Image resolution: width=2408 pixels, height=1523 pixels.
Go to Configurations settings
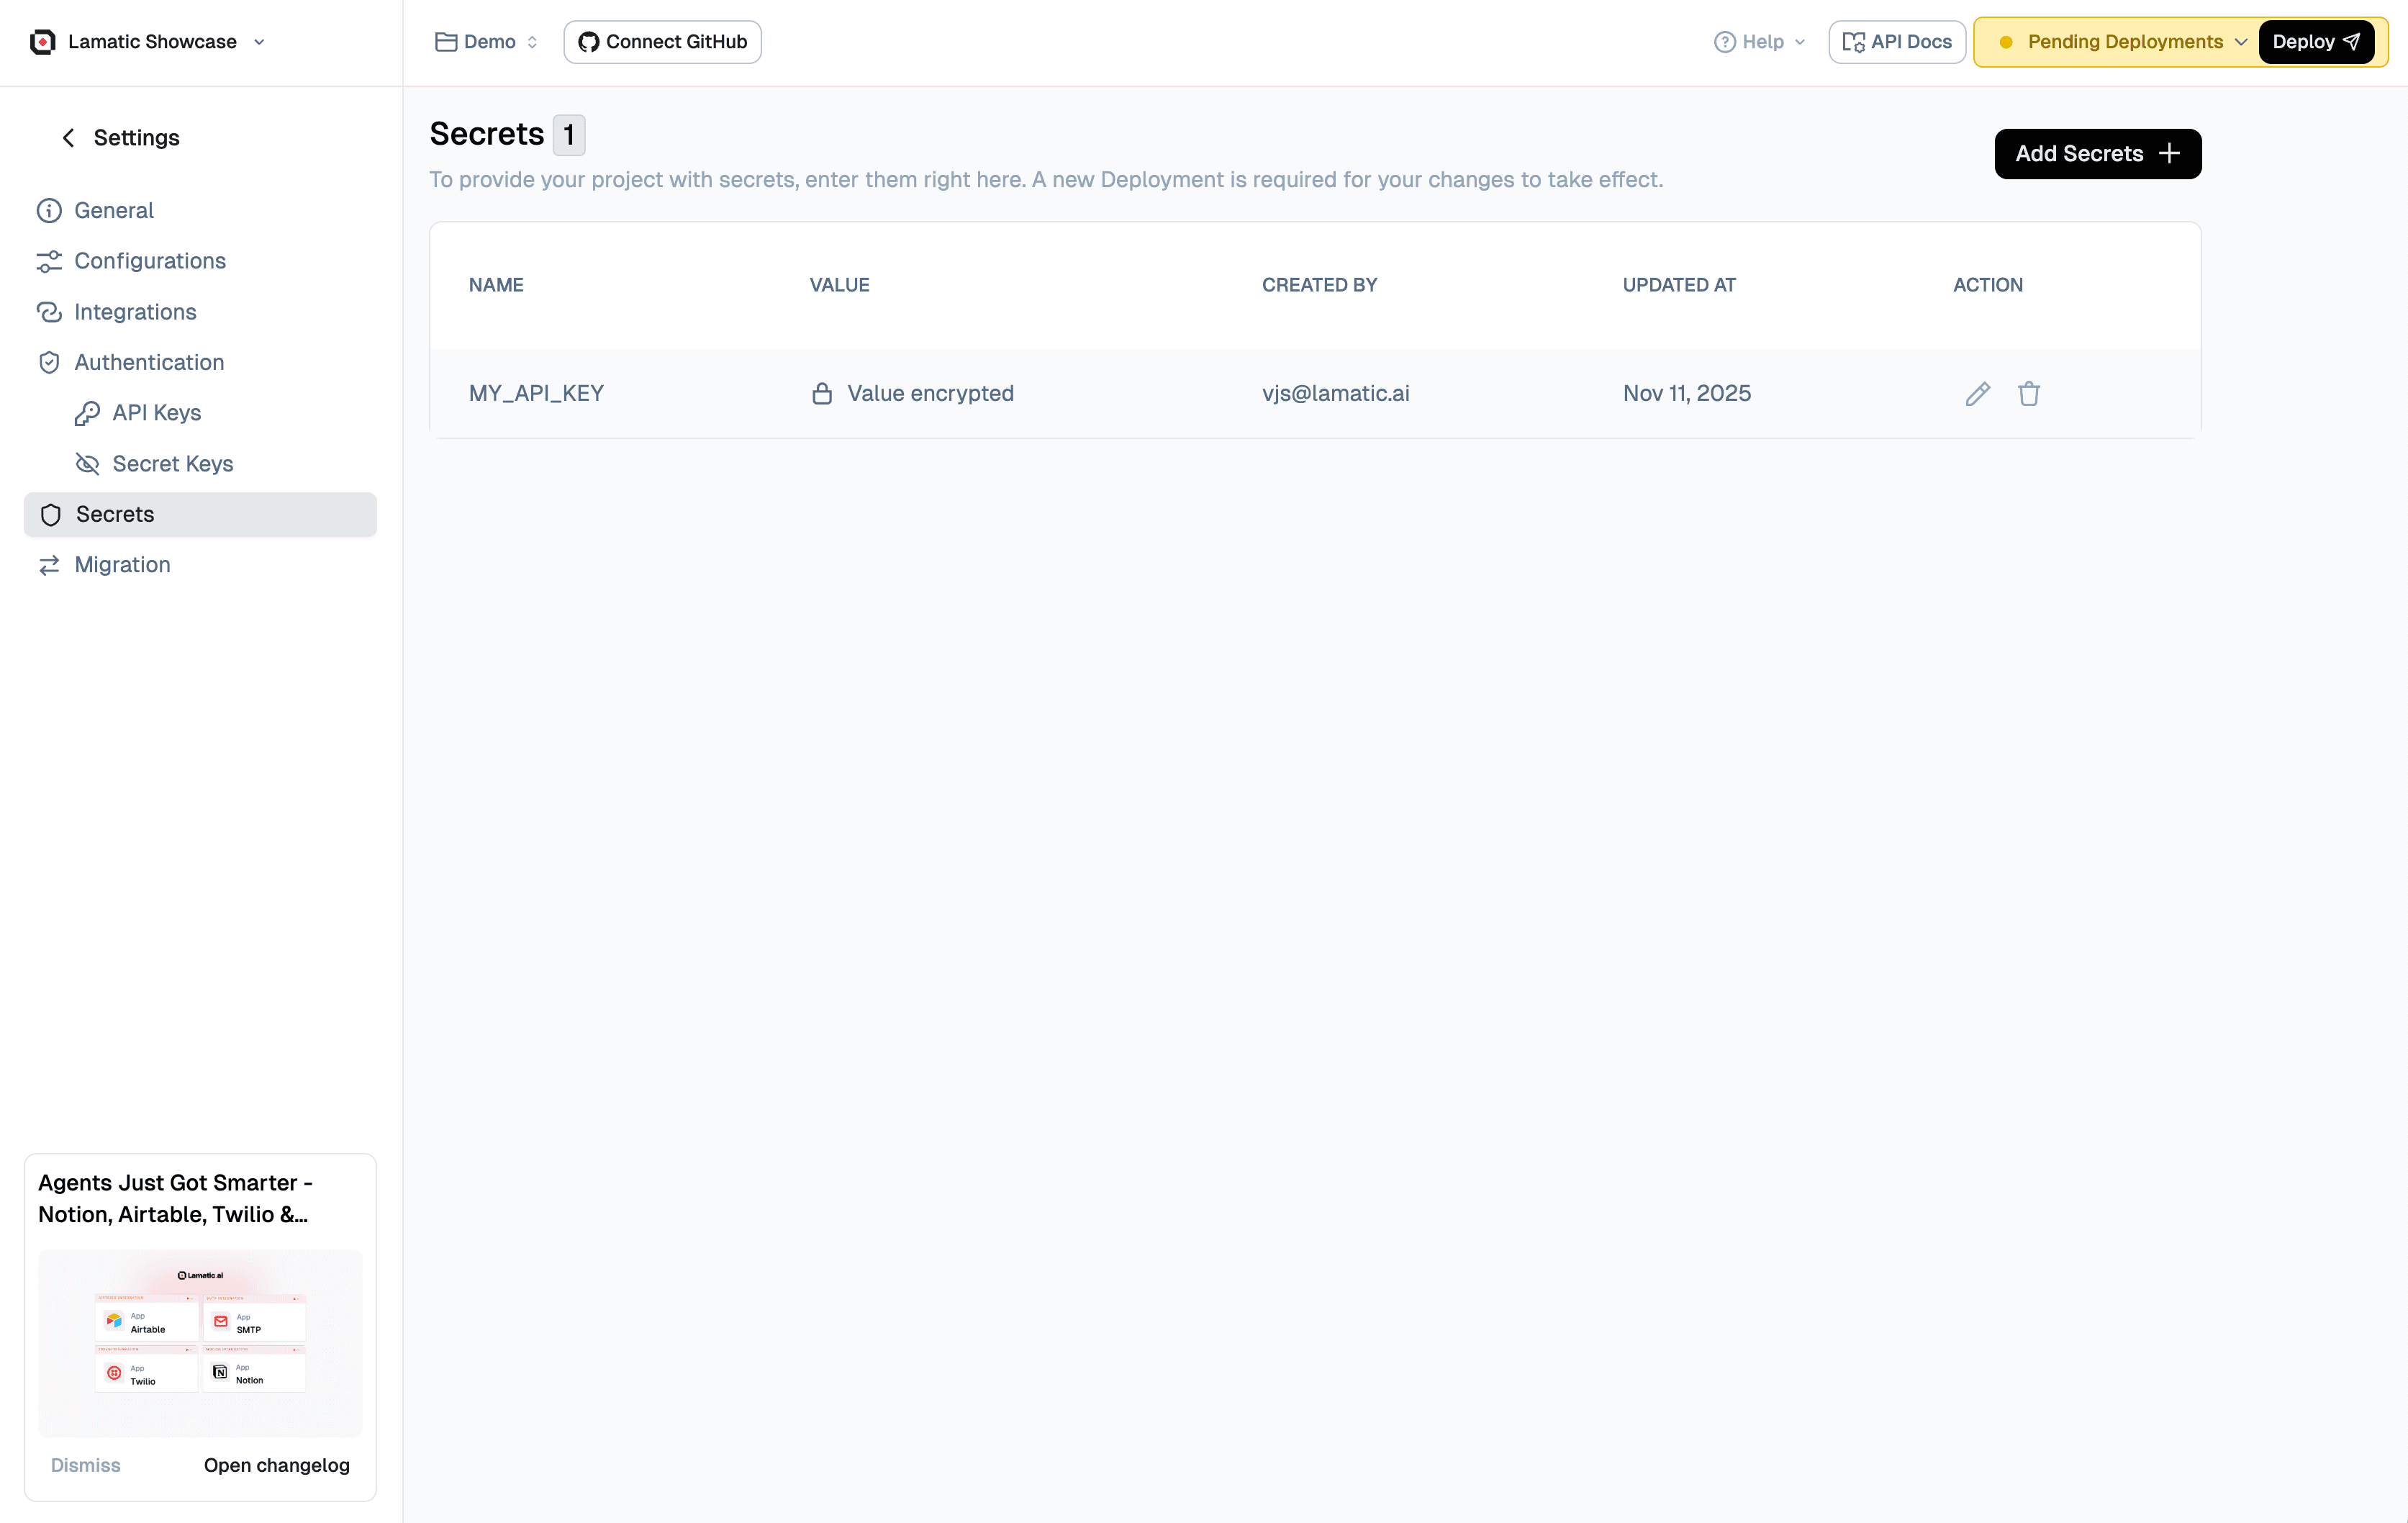[150, 261]
